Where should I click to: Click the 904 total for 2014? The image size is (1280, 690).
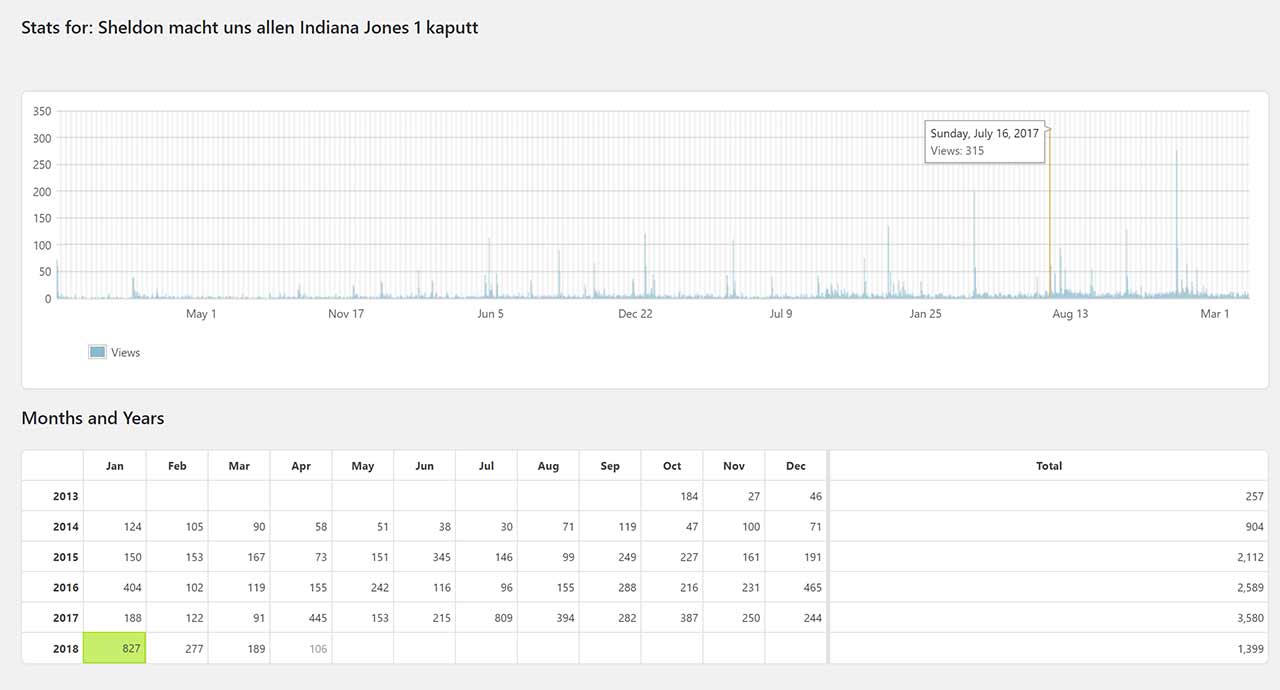click(1049, 527)
